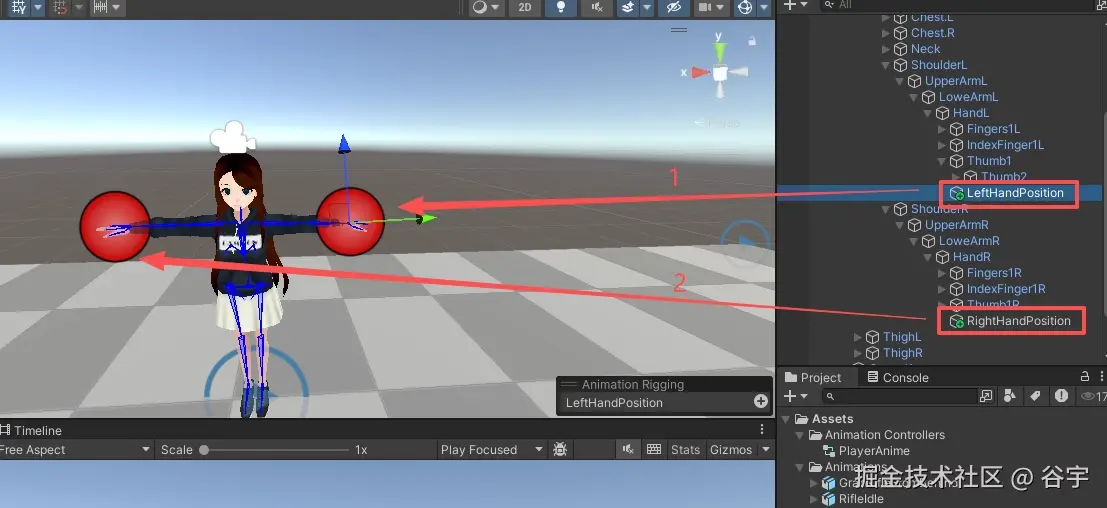Select the left hand red sphere effector
1107x508 pixels.
(350, 221)
